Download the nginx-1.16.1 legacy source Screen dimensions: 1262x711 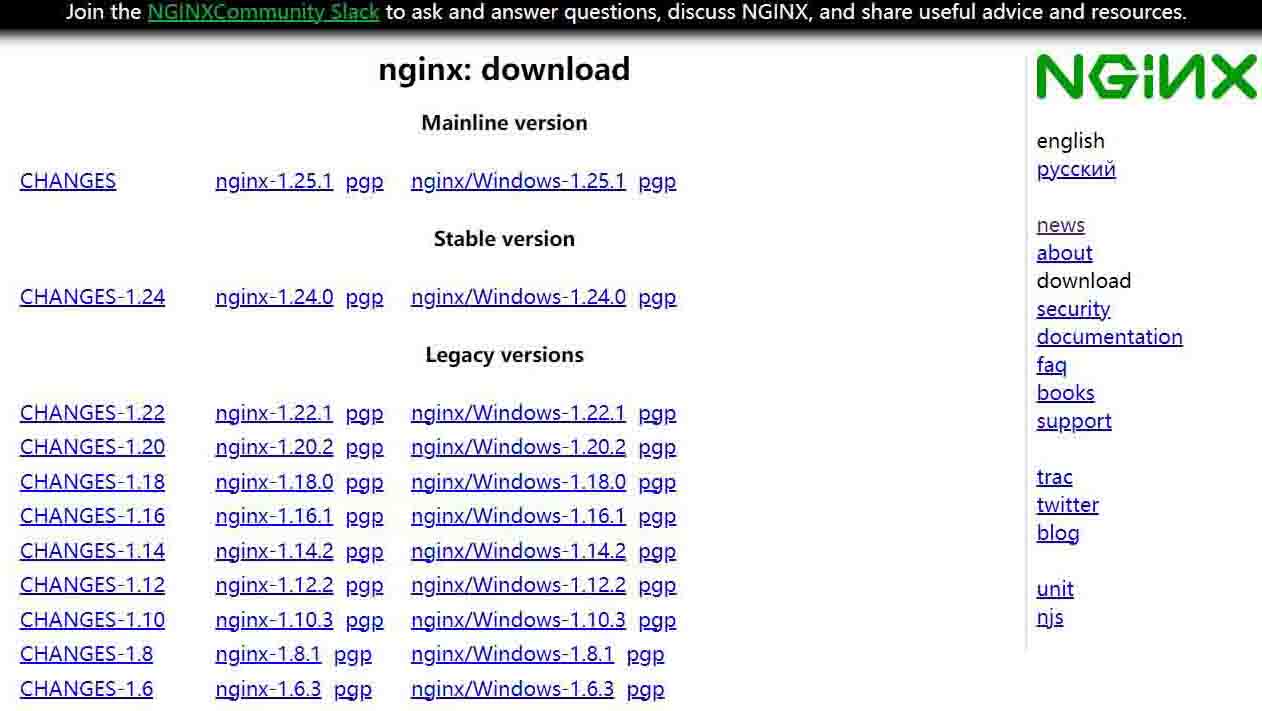pos(273,516)
